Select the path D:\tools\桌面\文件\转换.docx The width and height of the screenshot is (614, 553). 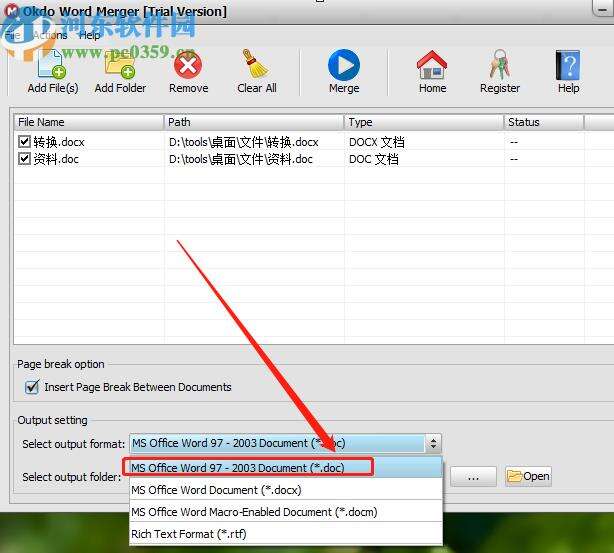point(244,142)
